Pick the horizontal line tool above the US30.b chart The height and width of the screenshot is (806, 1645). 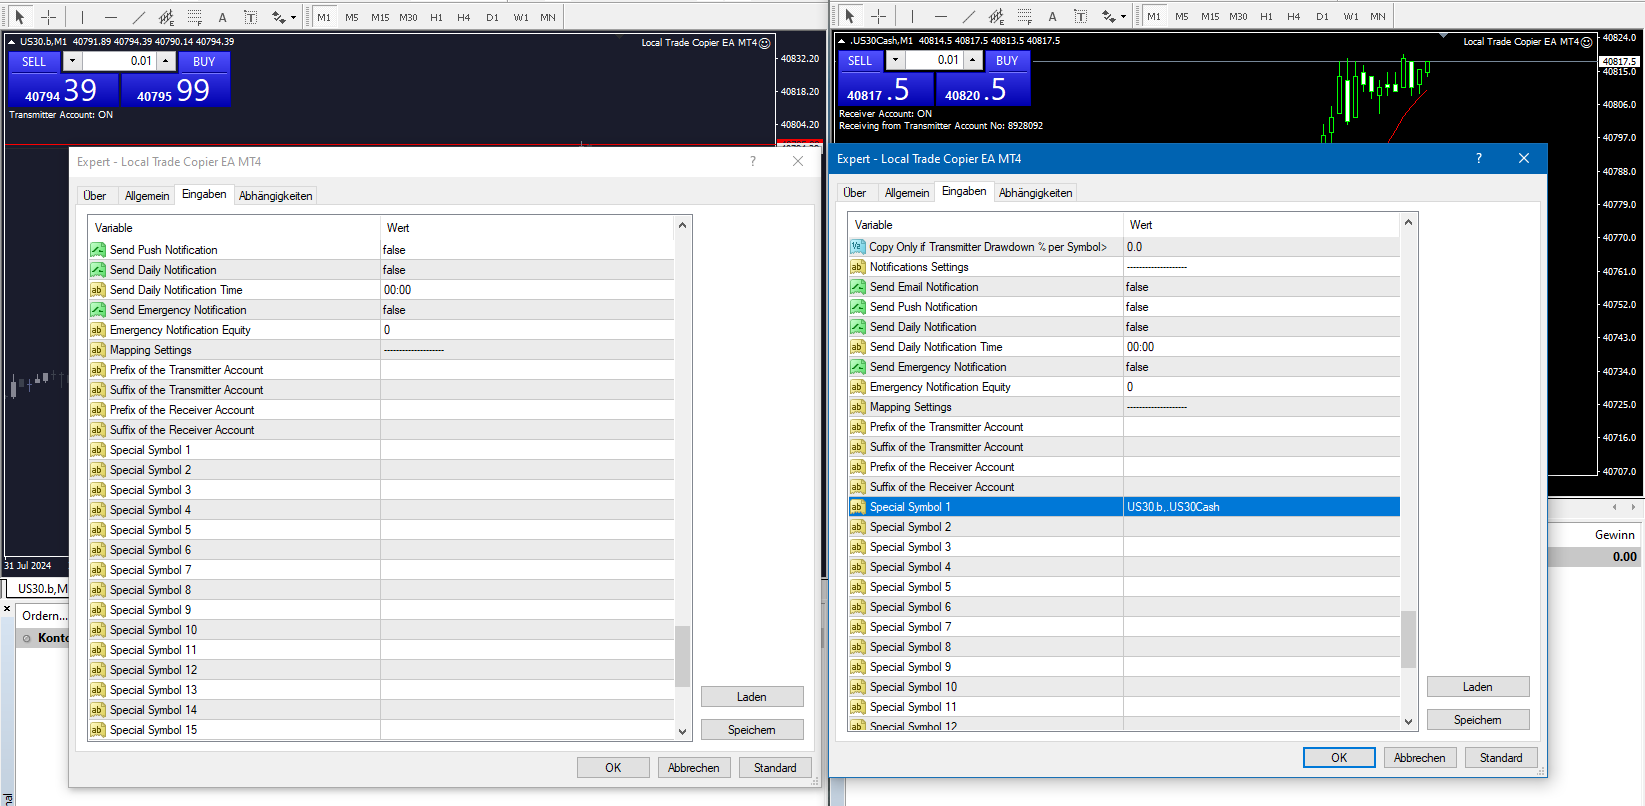coord(110,17)
